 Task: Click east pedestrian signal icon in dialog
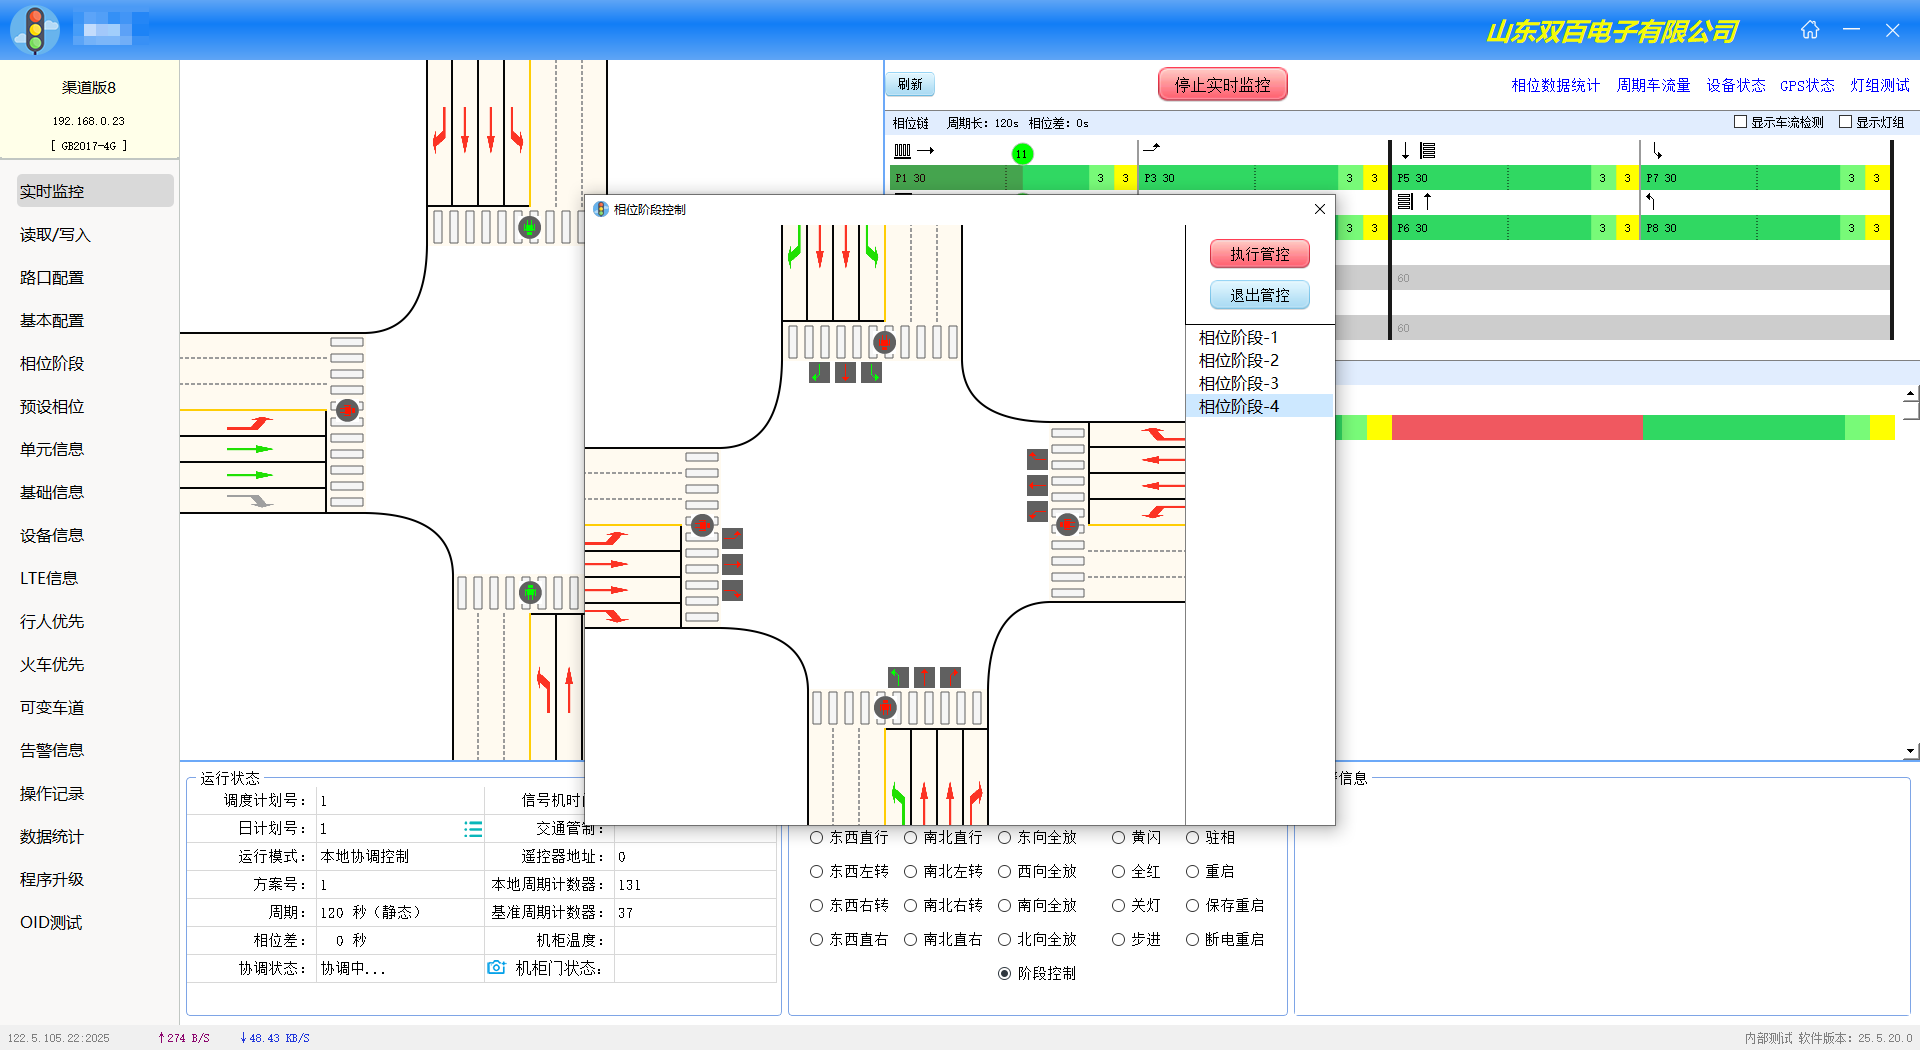click(1067, 524)
